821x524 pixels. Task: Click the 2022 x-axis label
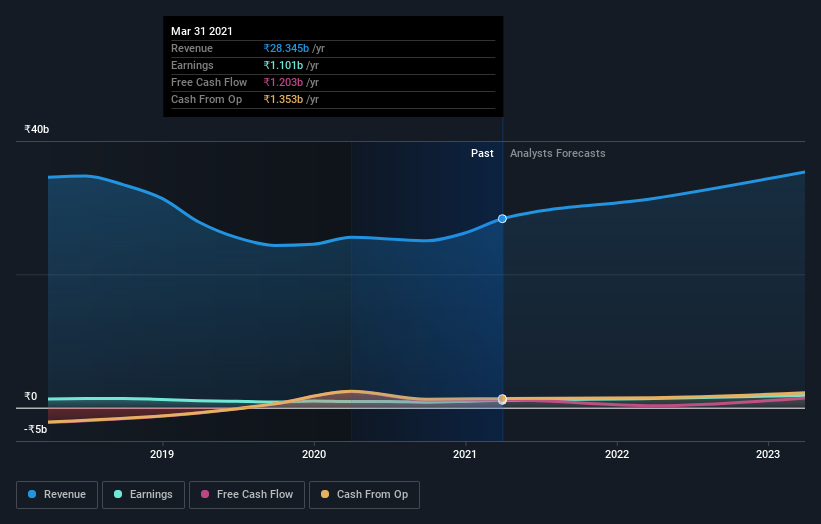(617, 454)
